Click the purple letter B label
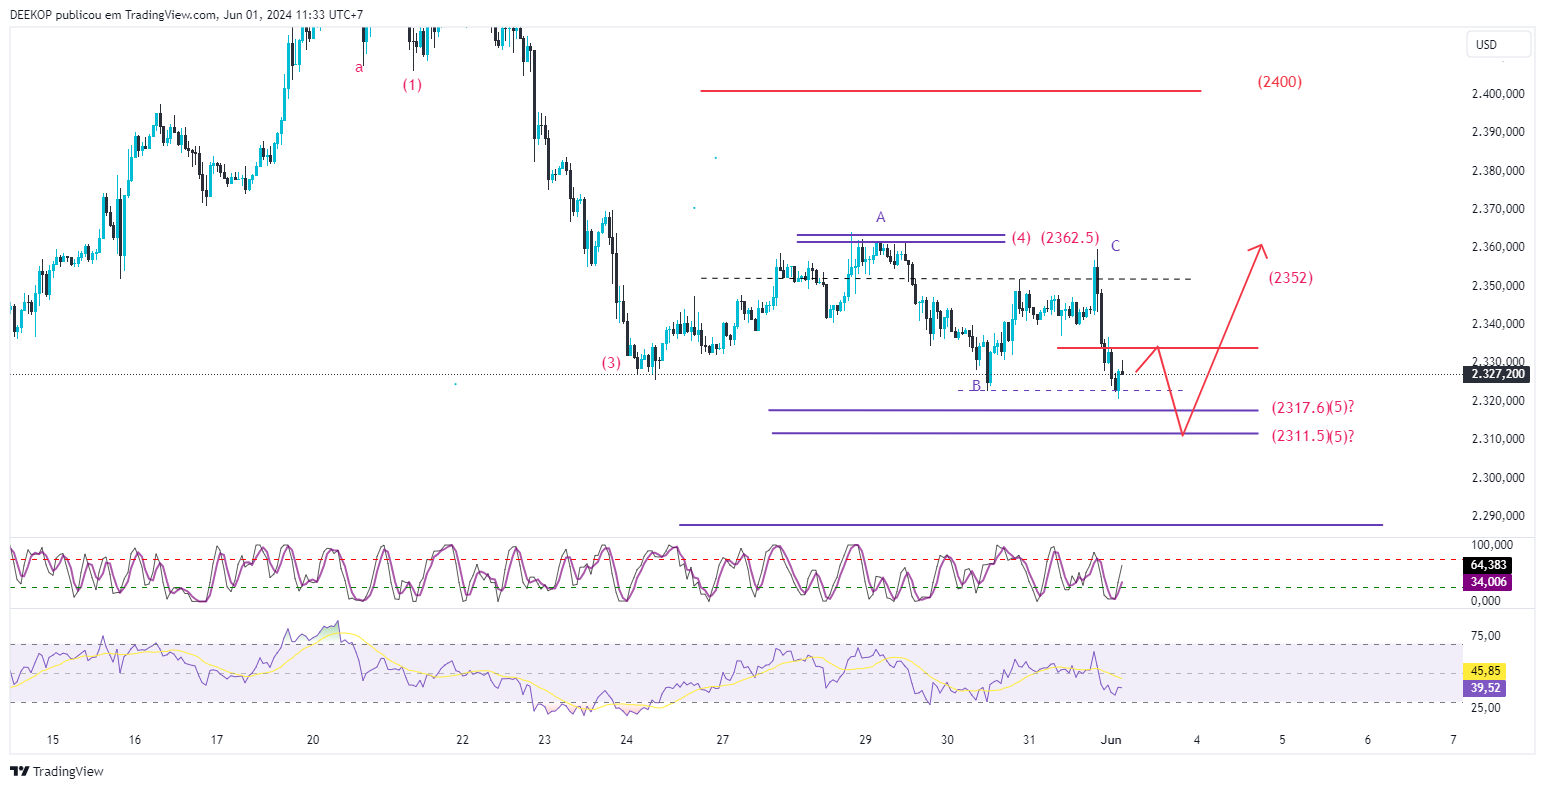This screenshot has width=1545, height=789. [976, 385]
